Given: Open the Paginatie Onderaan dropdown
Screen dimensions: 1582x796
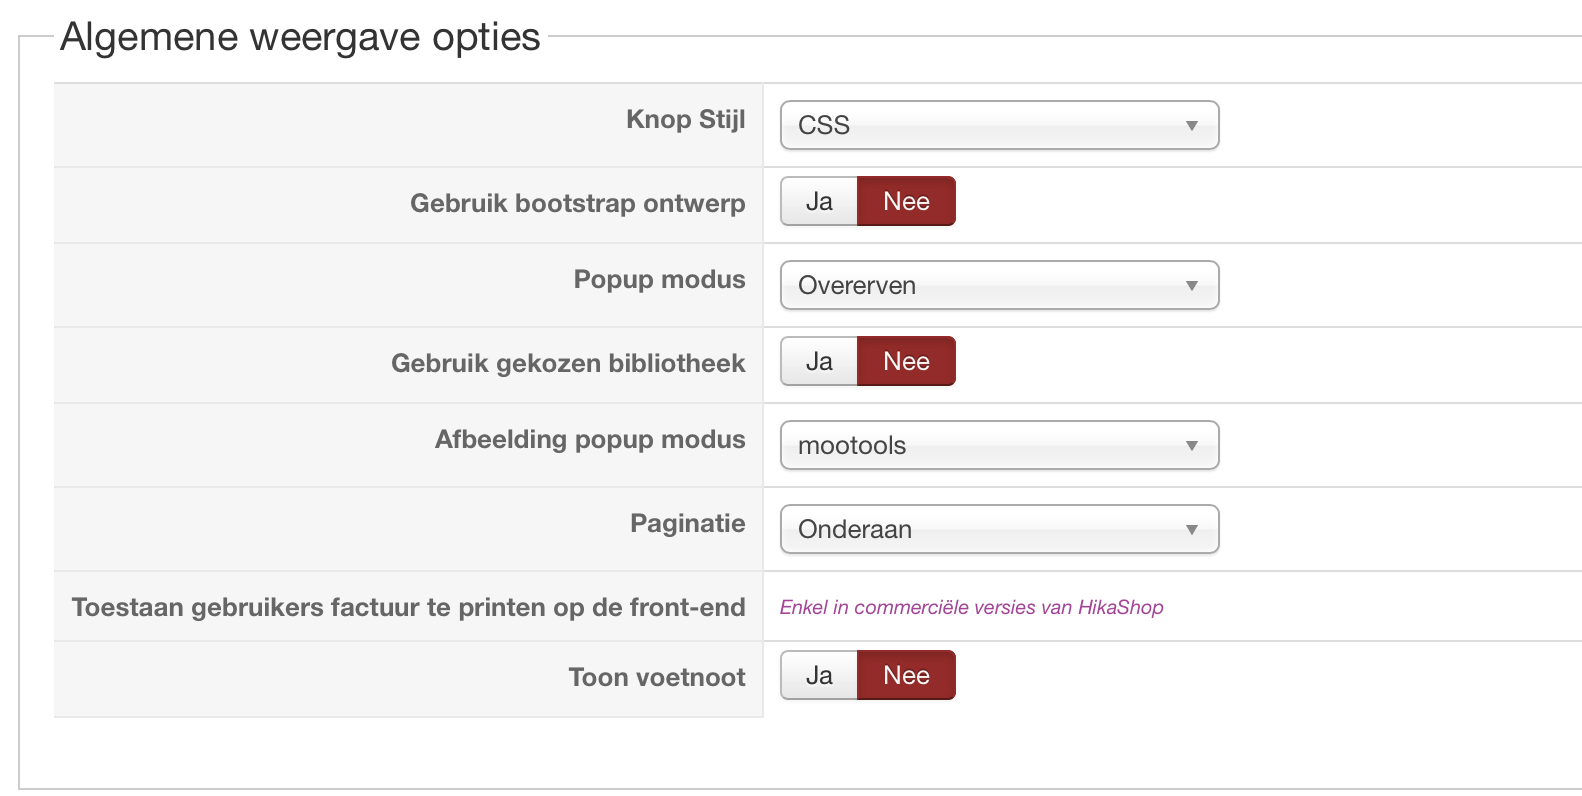Looking at the screenshot, I should pos(980,529).
